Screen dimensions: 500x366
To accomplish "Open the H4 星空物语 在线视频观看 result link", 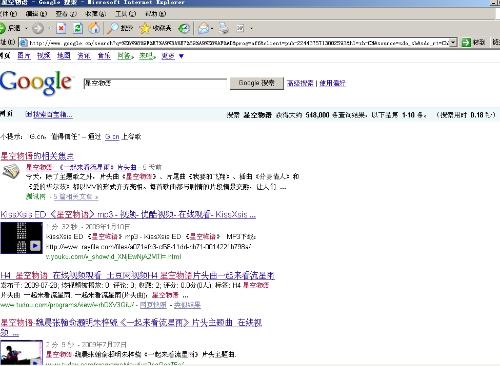I will pyautogui.click(x=137, y=275).
